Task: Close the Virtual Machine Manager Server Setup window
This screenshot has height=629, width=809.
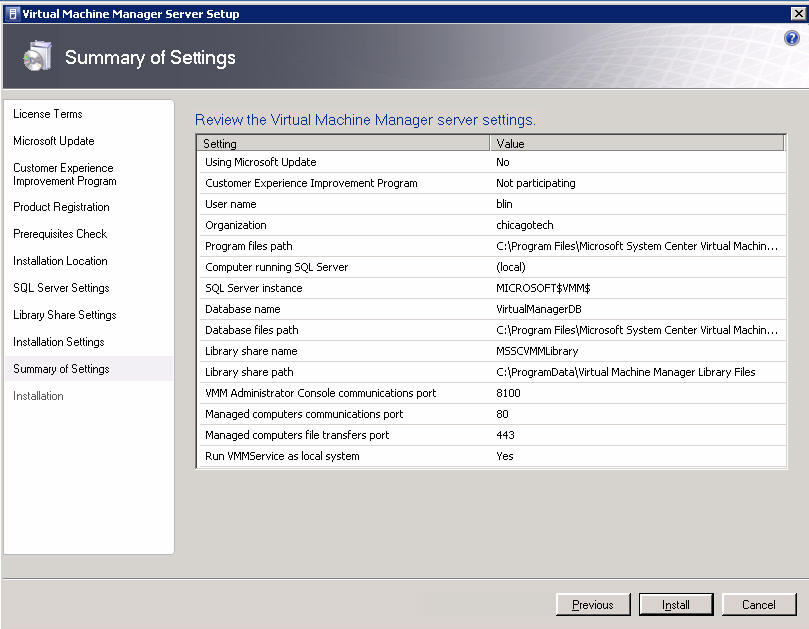Action: (x=798, y=13)
